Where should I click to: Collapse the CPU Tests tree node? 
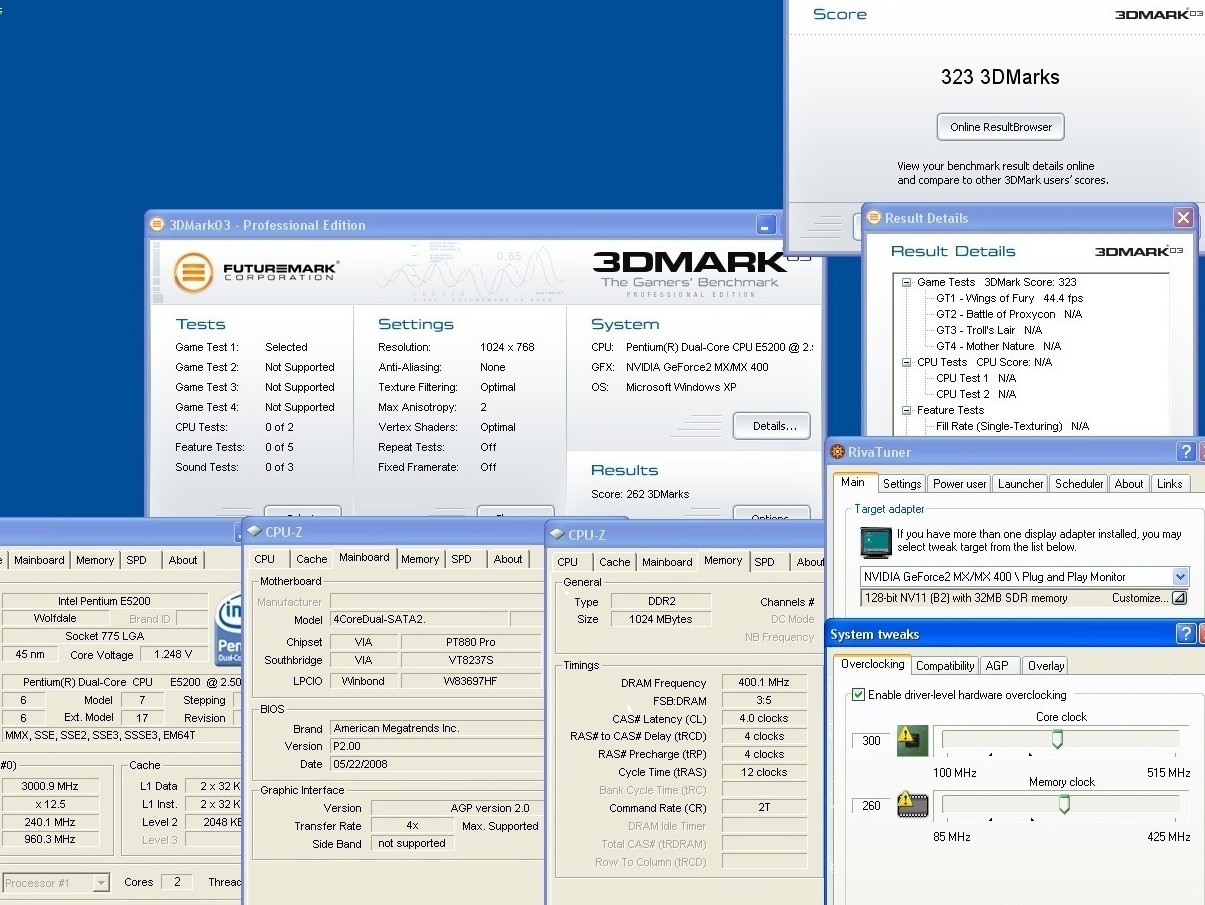907,362
